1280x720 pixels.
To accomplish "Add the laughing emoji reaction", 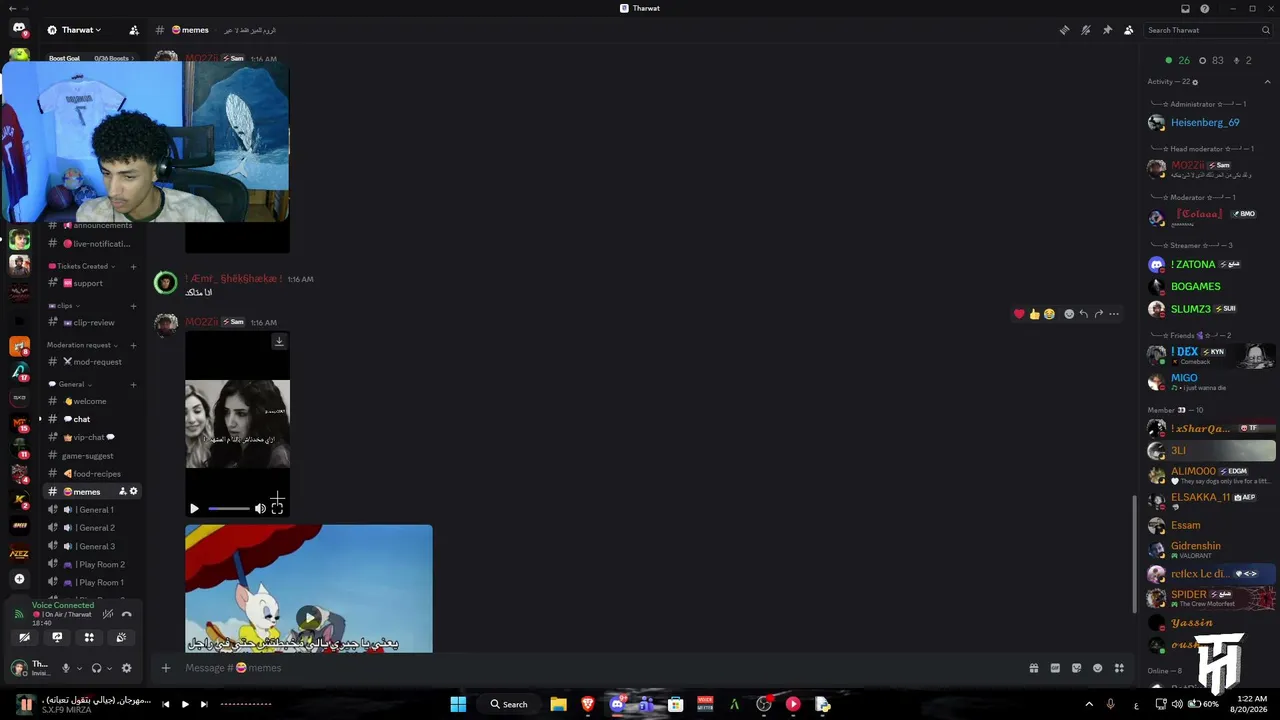I will [x=1049, y=314].
